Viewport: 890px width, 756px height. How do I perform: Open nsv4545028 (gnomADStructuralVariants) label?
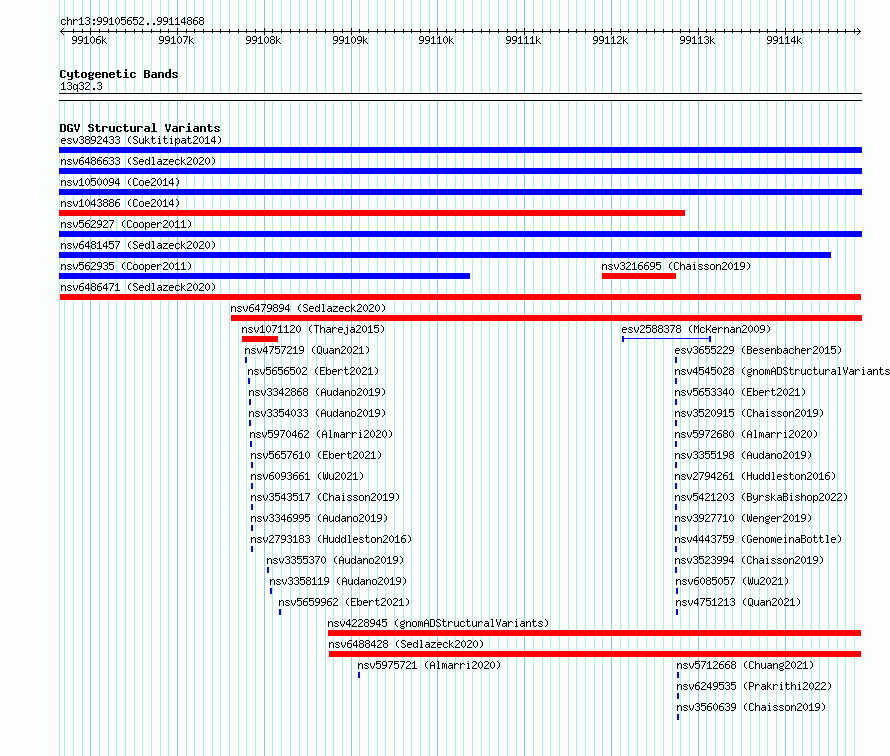(782, 371)
